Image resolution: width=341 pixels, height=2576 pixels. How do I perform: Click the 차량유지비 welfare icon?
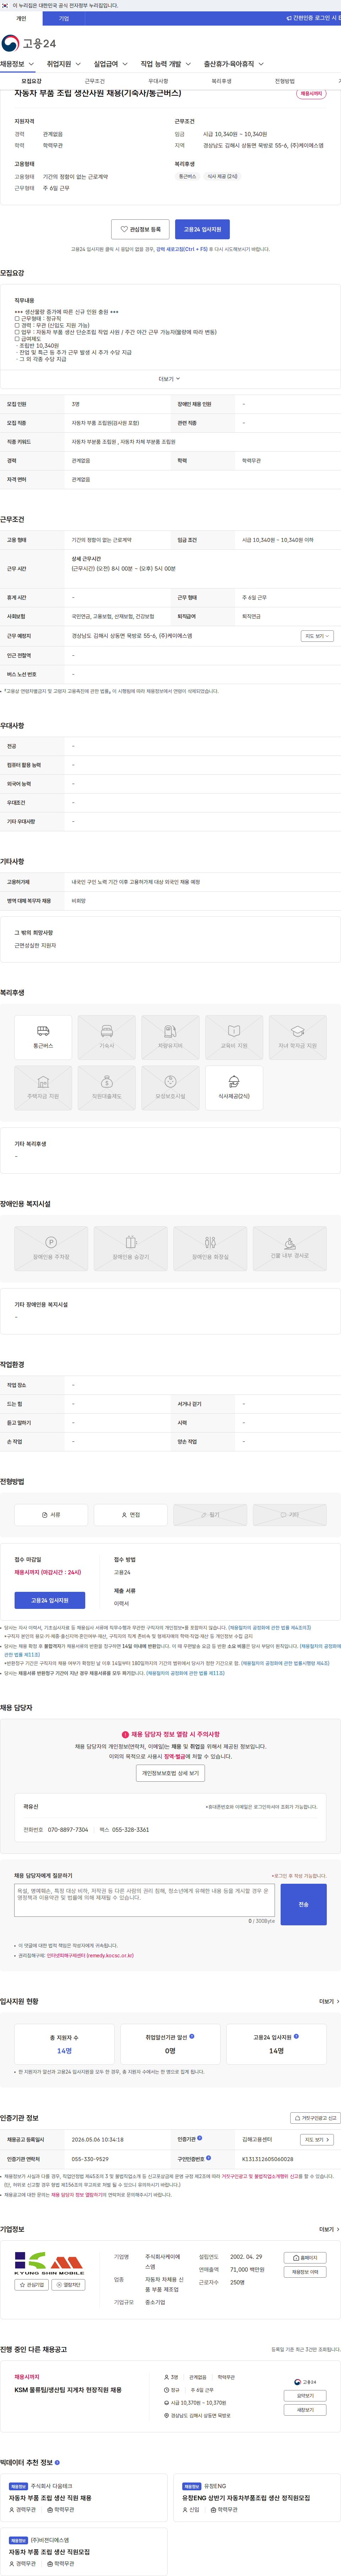170,1037
